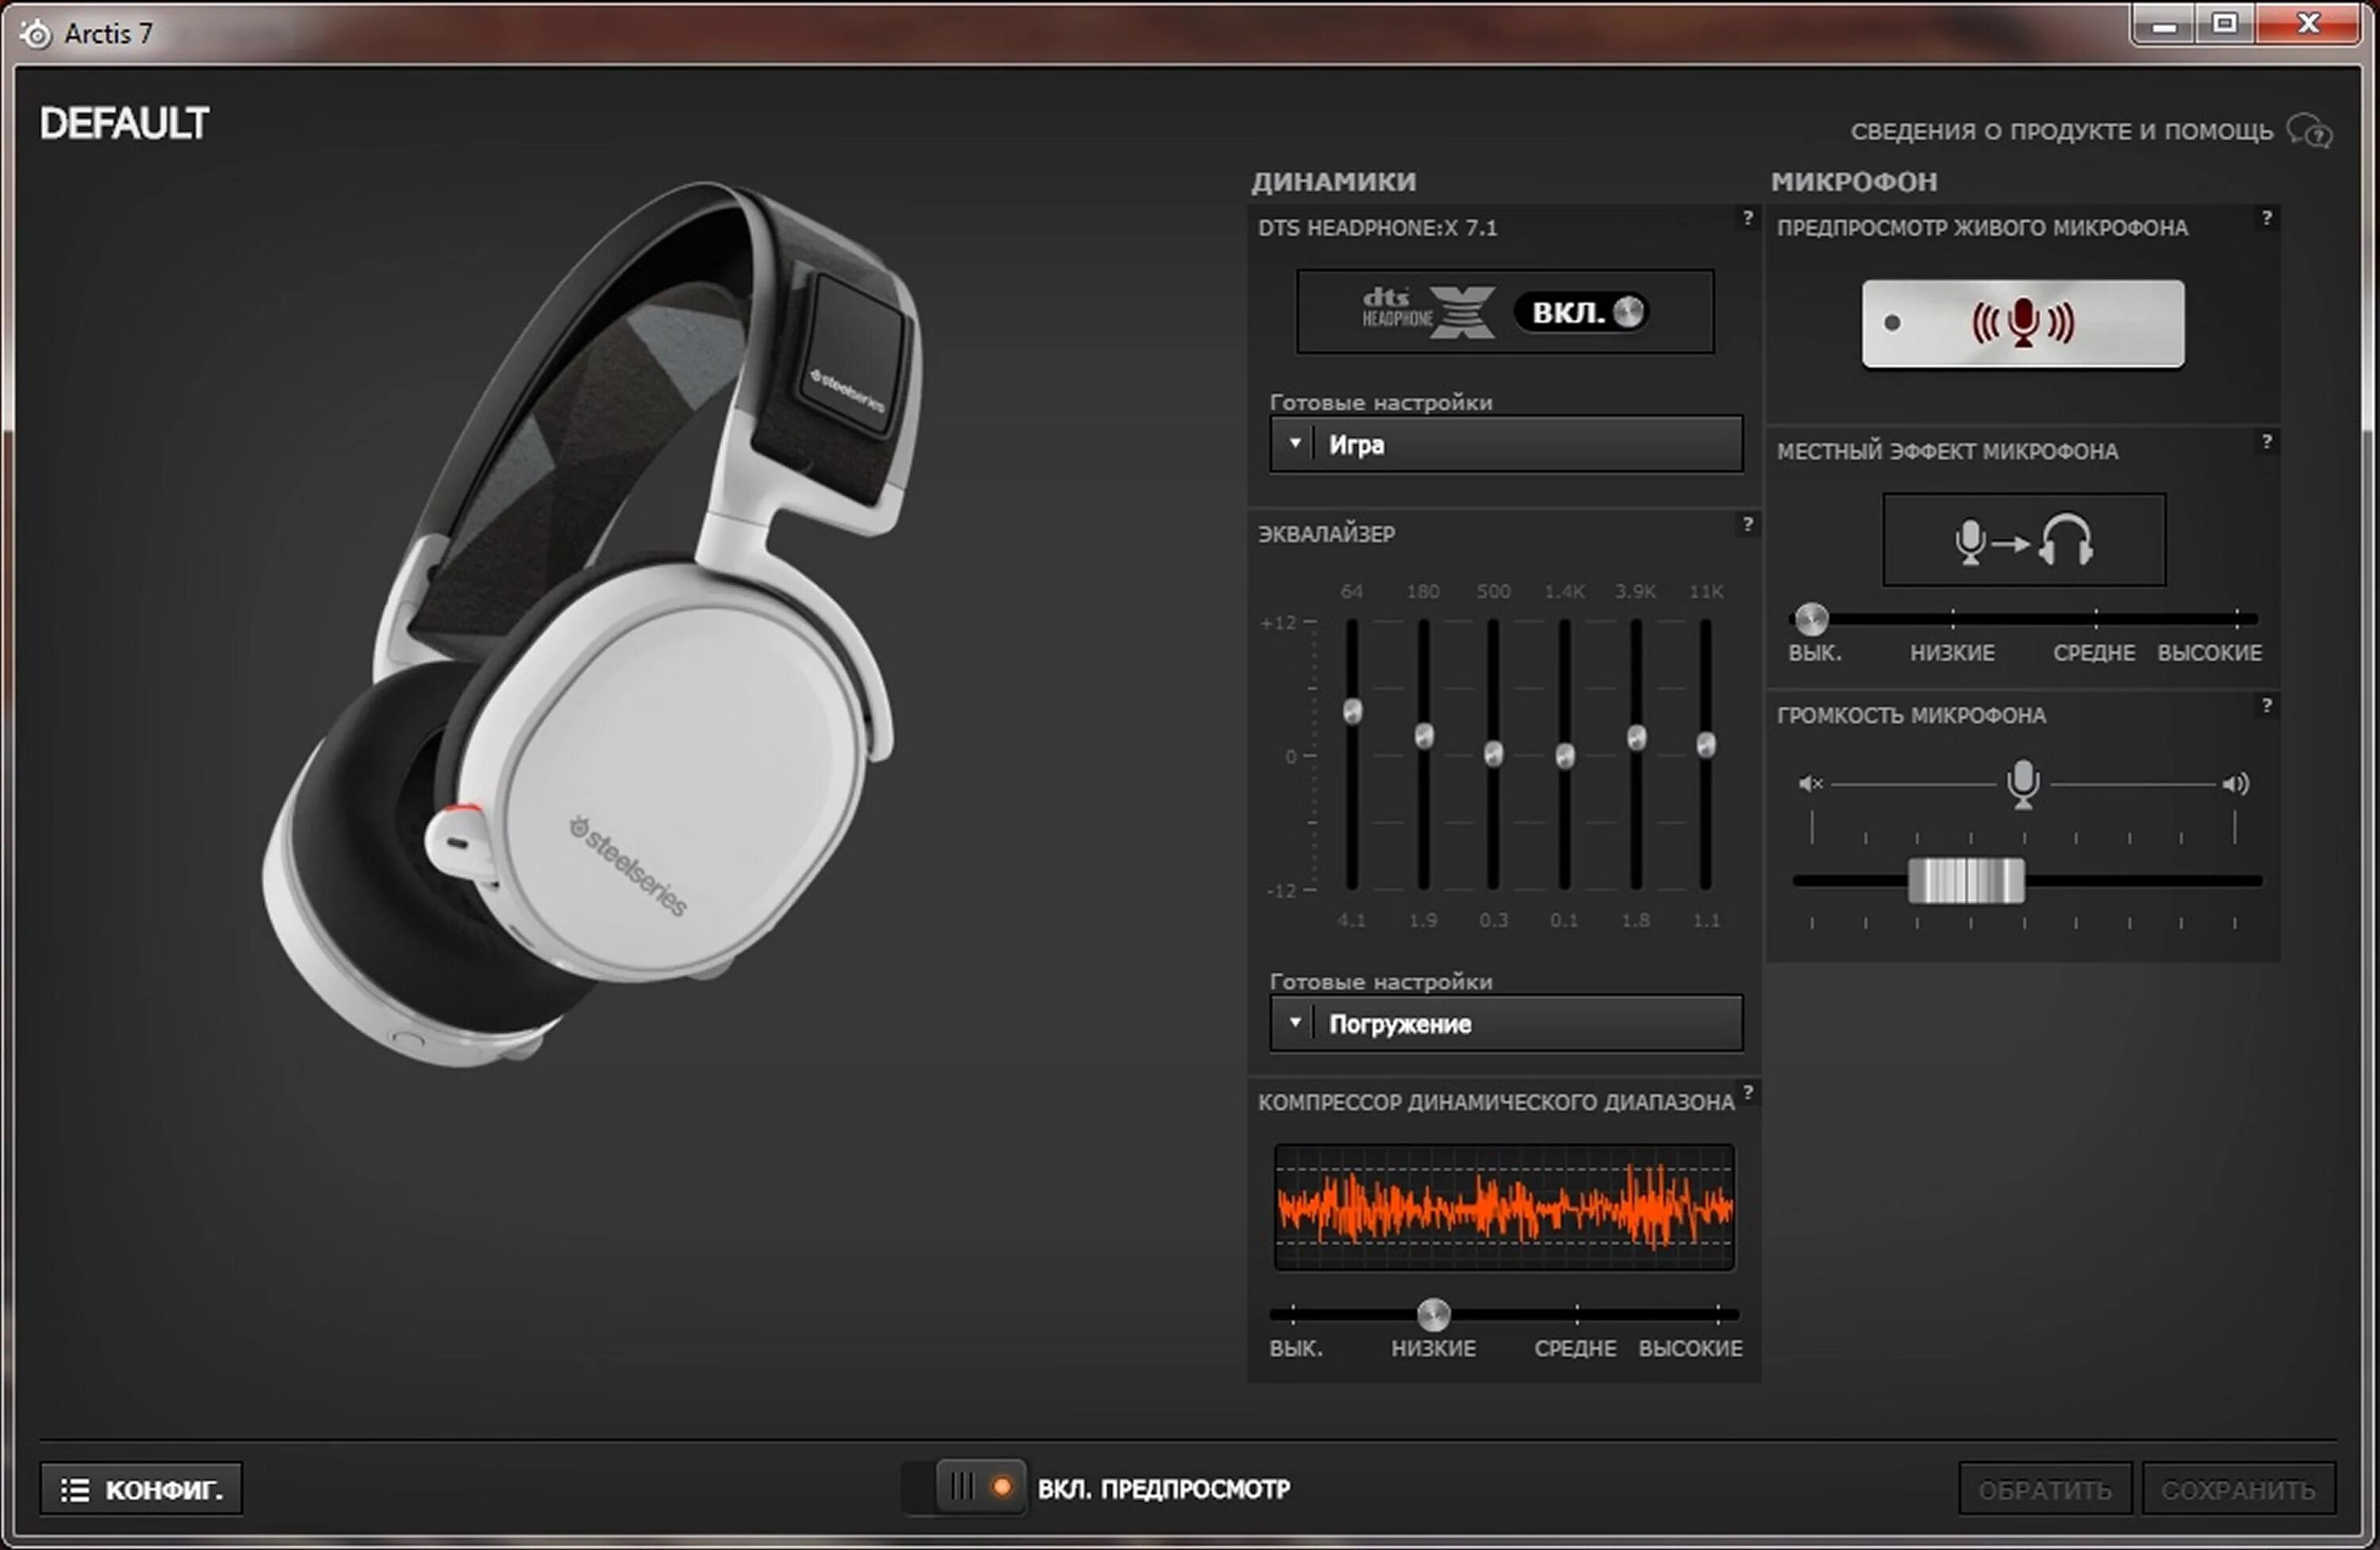Screen dimensions: 2380x1550
Task: Click the СОХРАНИТЬ save button
Action: (x=2237, y=1489)
